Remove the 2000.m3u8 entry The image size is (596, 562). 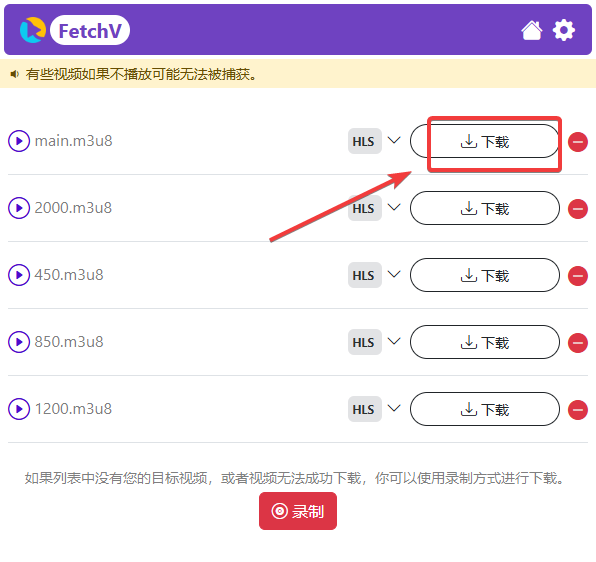(578, 209)
